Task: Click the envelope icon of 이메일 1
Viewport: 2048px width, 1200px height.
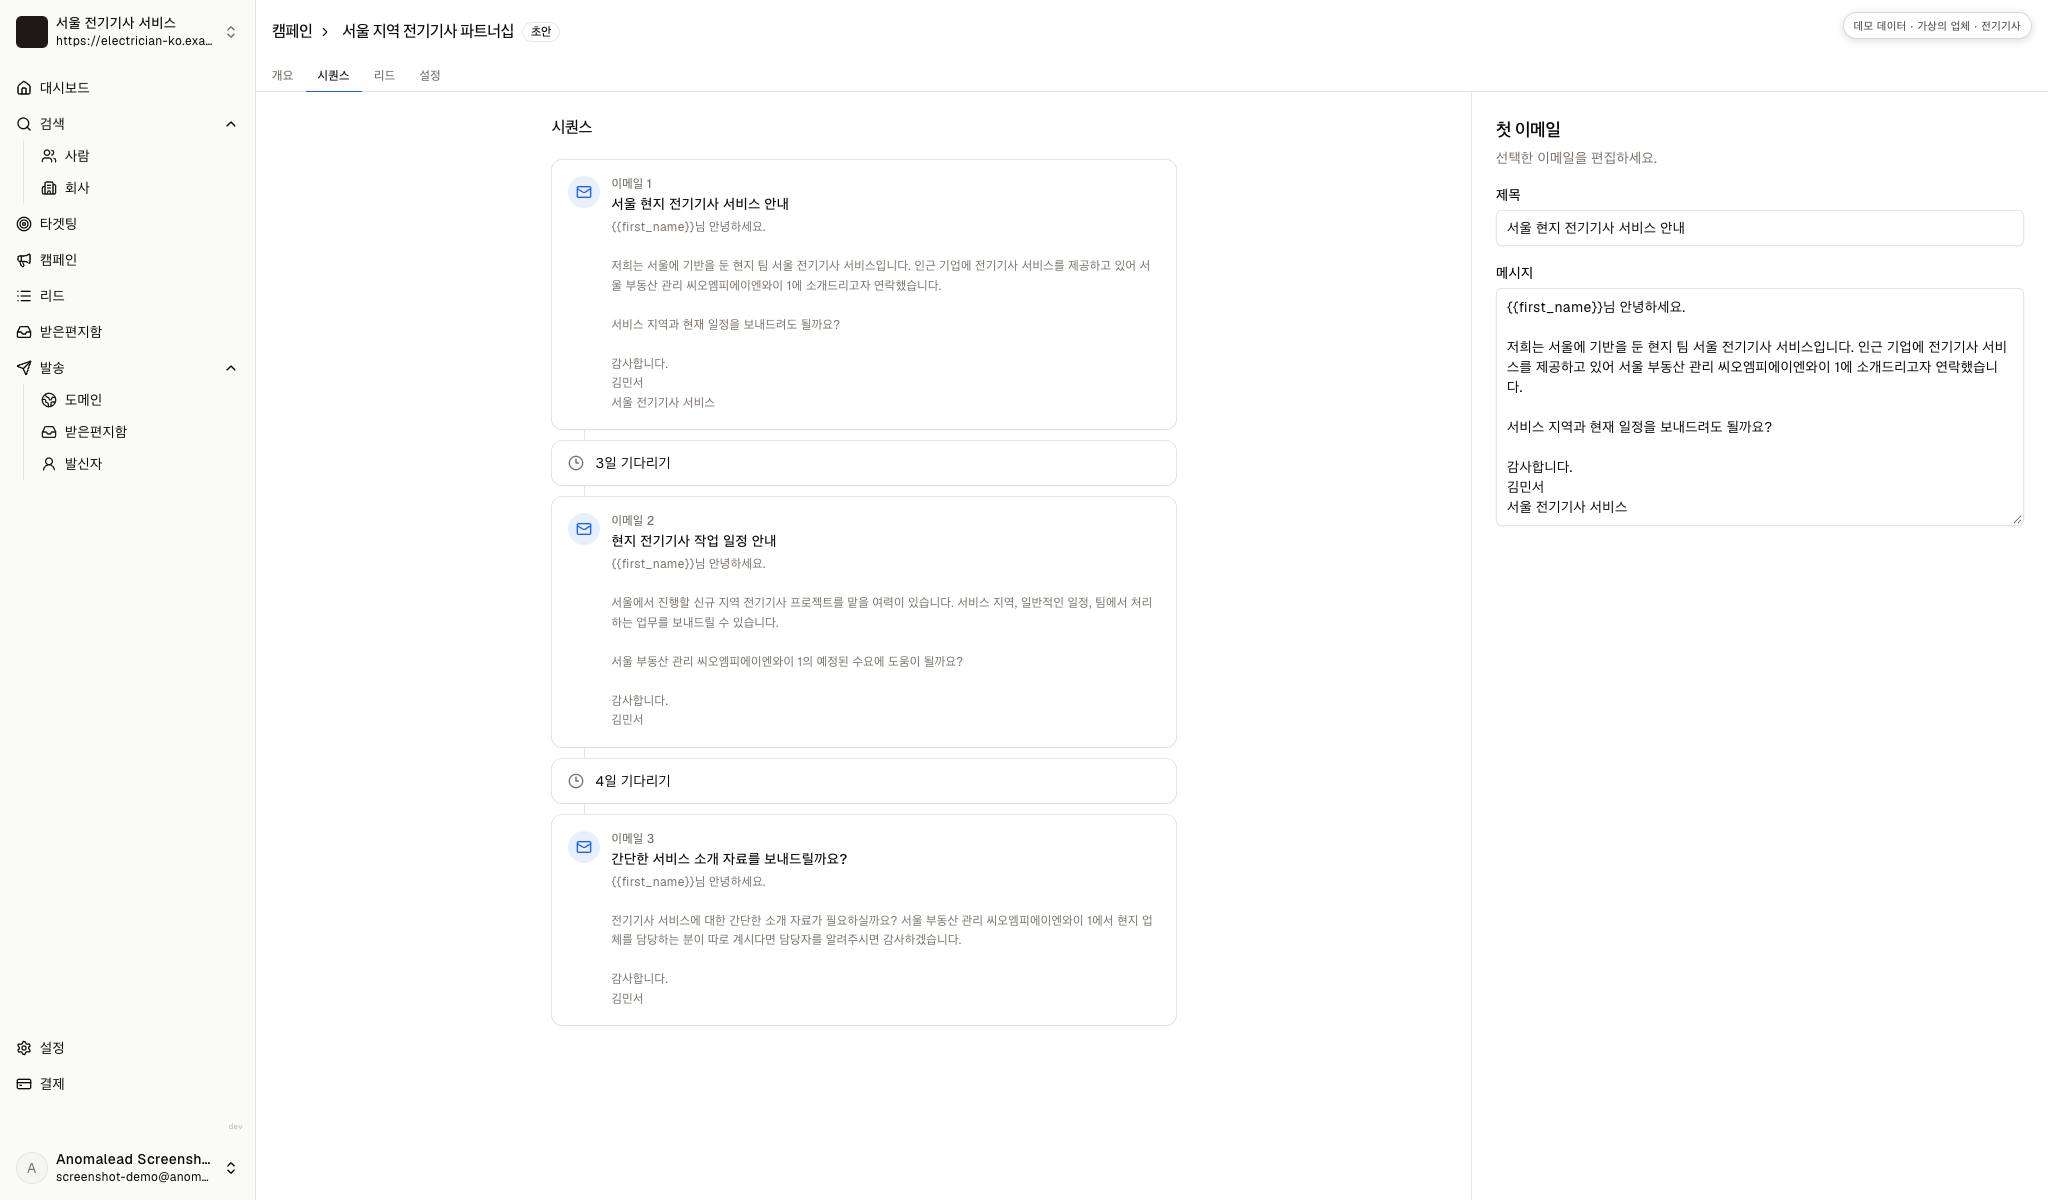Action: point(584,192)
